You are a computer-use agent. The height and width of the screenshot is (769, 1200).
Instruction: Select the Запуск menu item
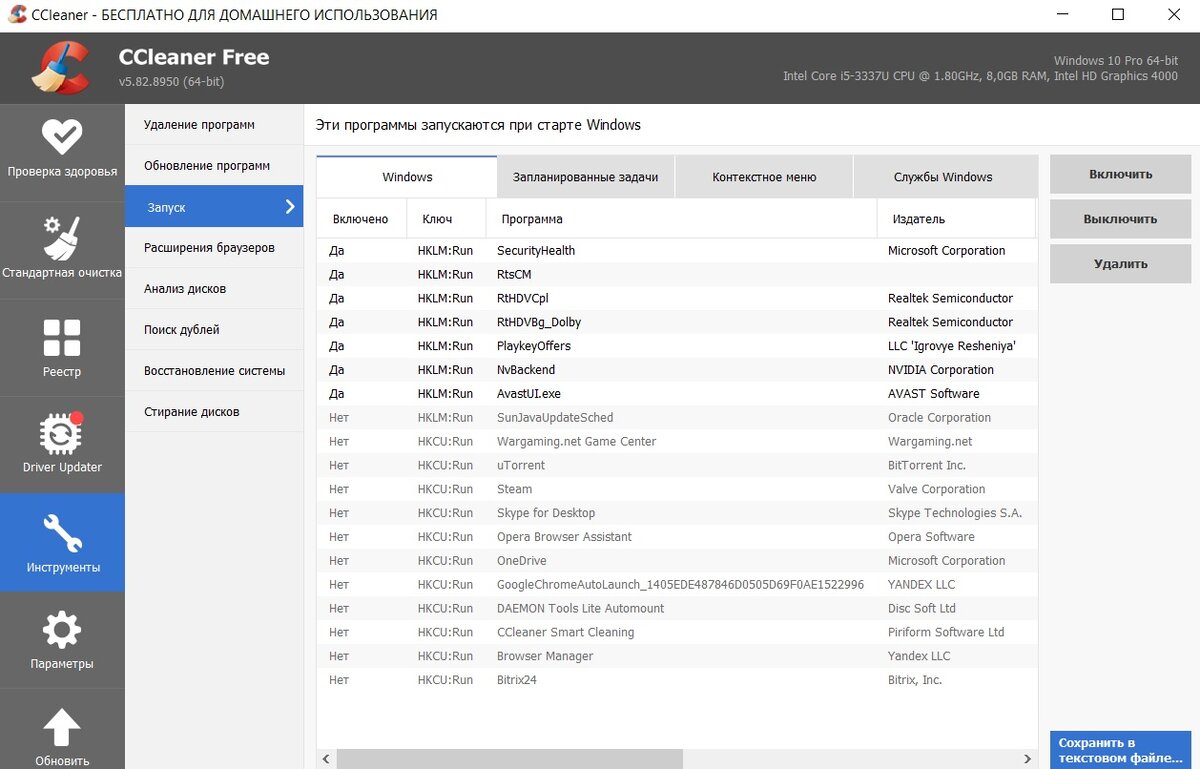click(214, 207)
